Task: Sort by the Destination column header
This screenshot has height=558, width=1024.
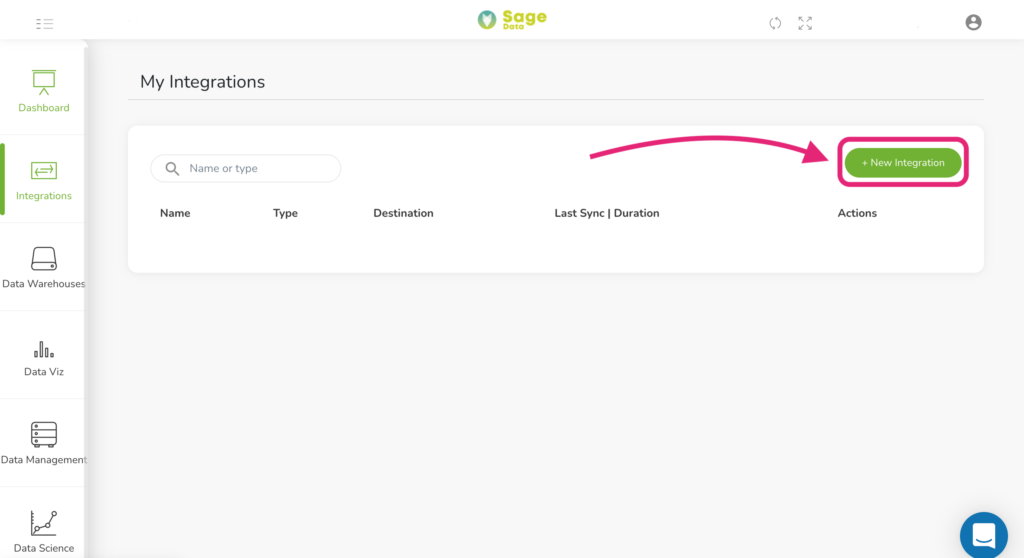Action: pyautogui.click(x=403, y=213)
